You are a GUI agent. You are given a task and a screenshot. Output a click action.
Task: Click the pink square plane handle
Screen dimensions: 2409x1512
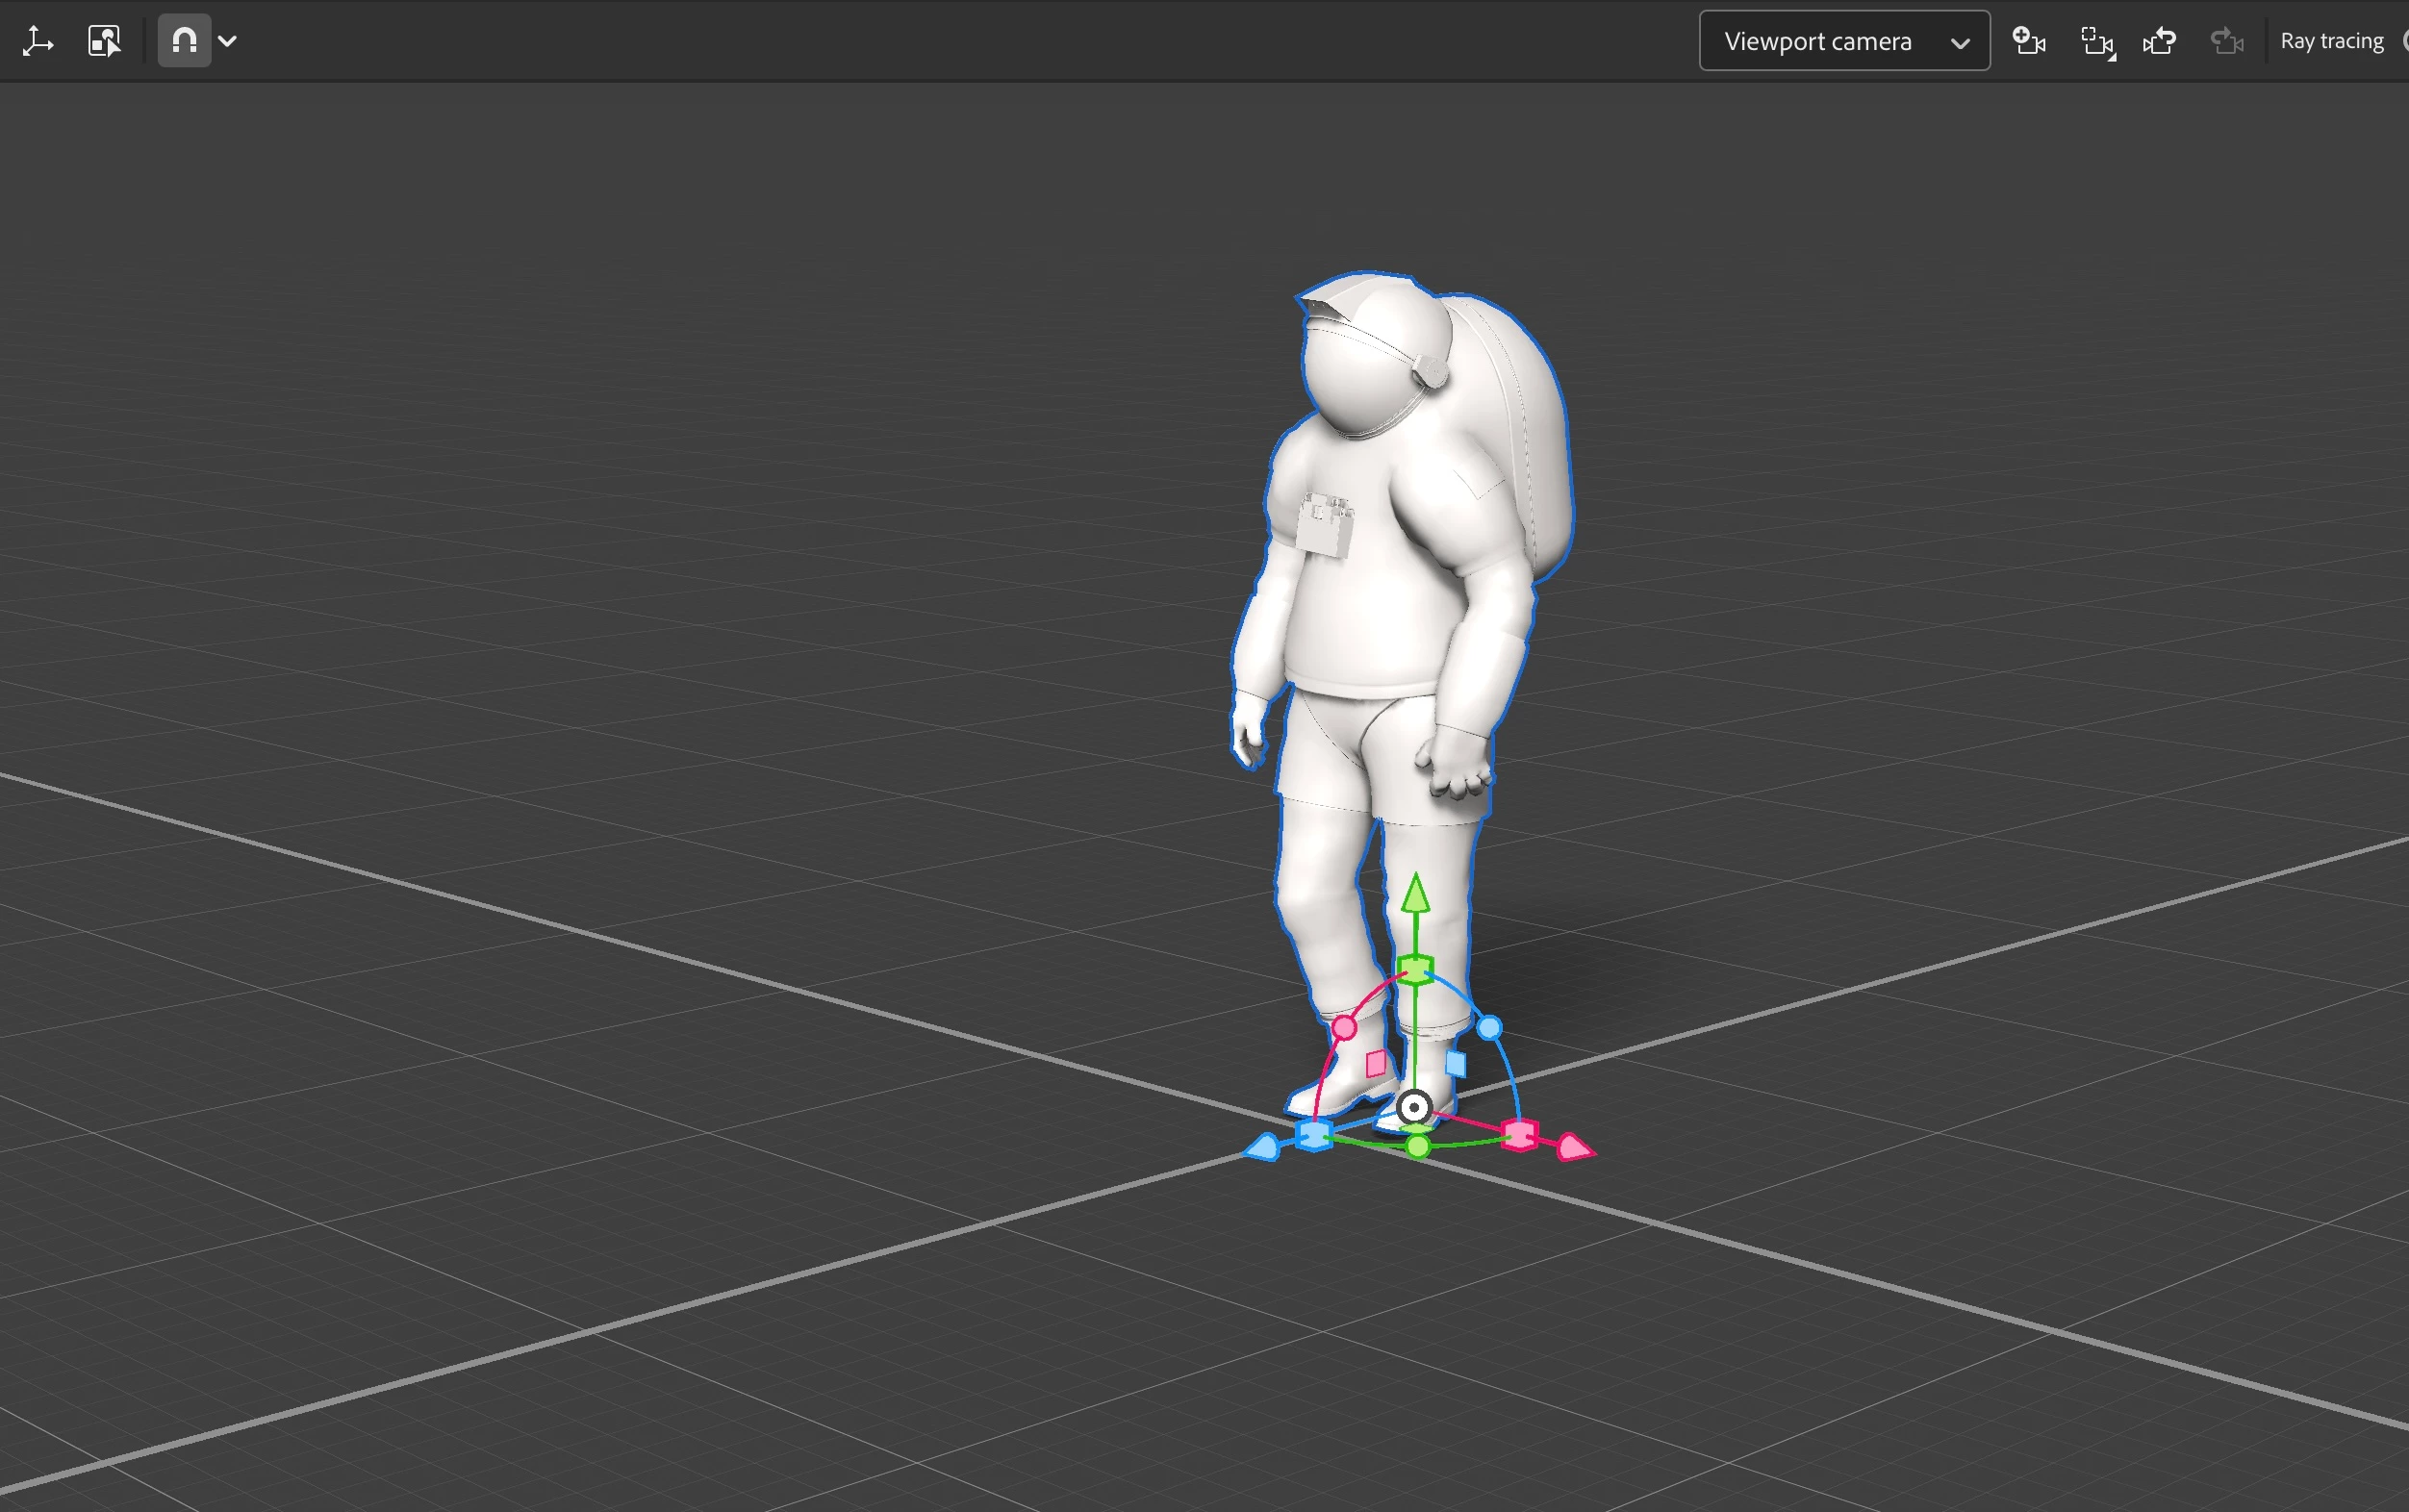1376,1063
